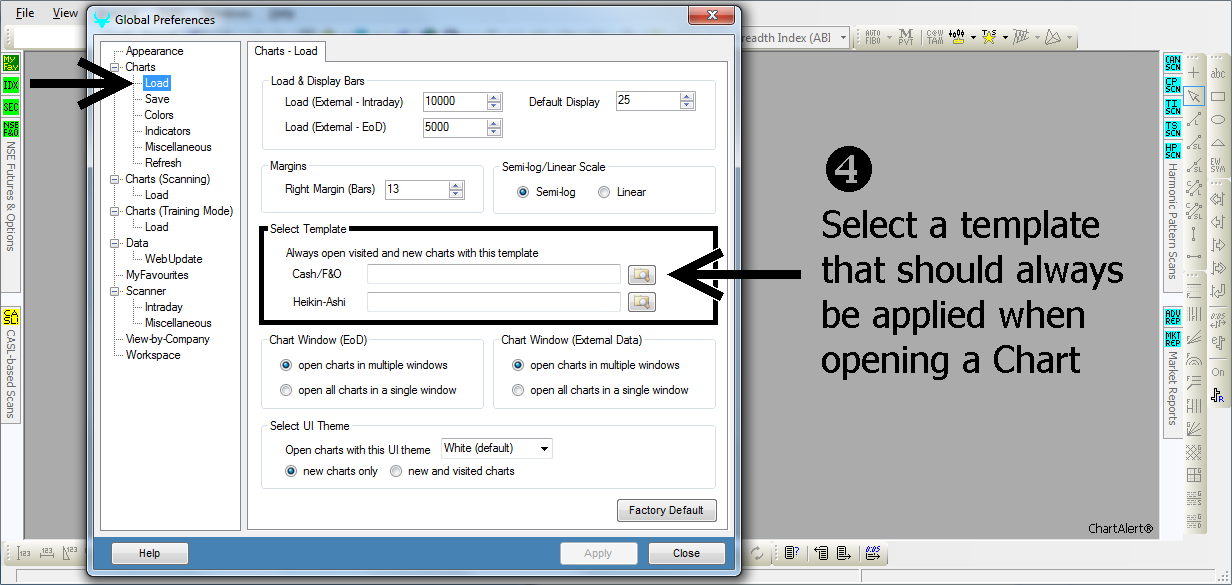
Task: Choose External Data open all charts in single window
Action: click(518, 390)
